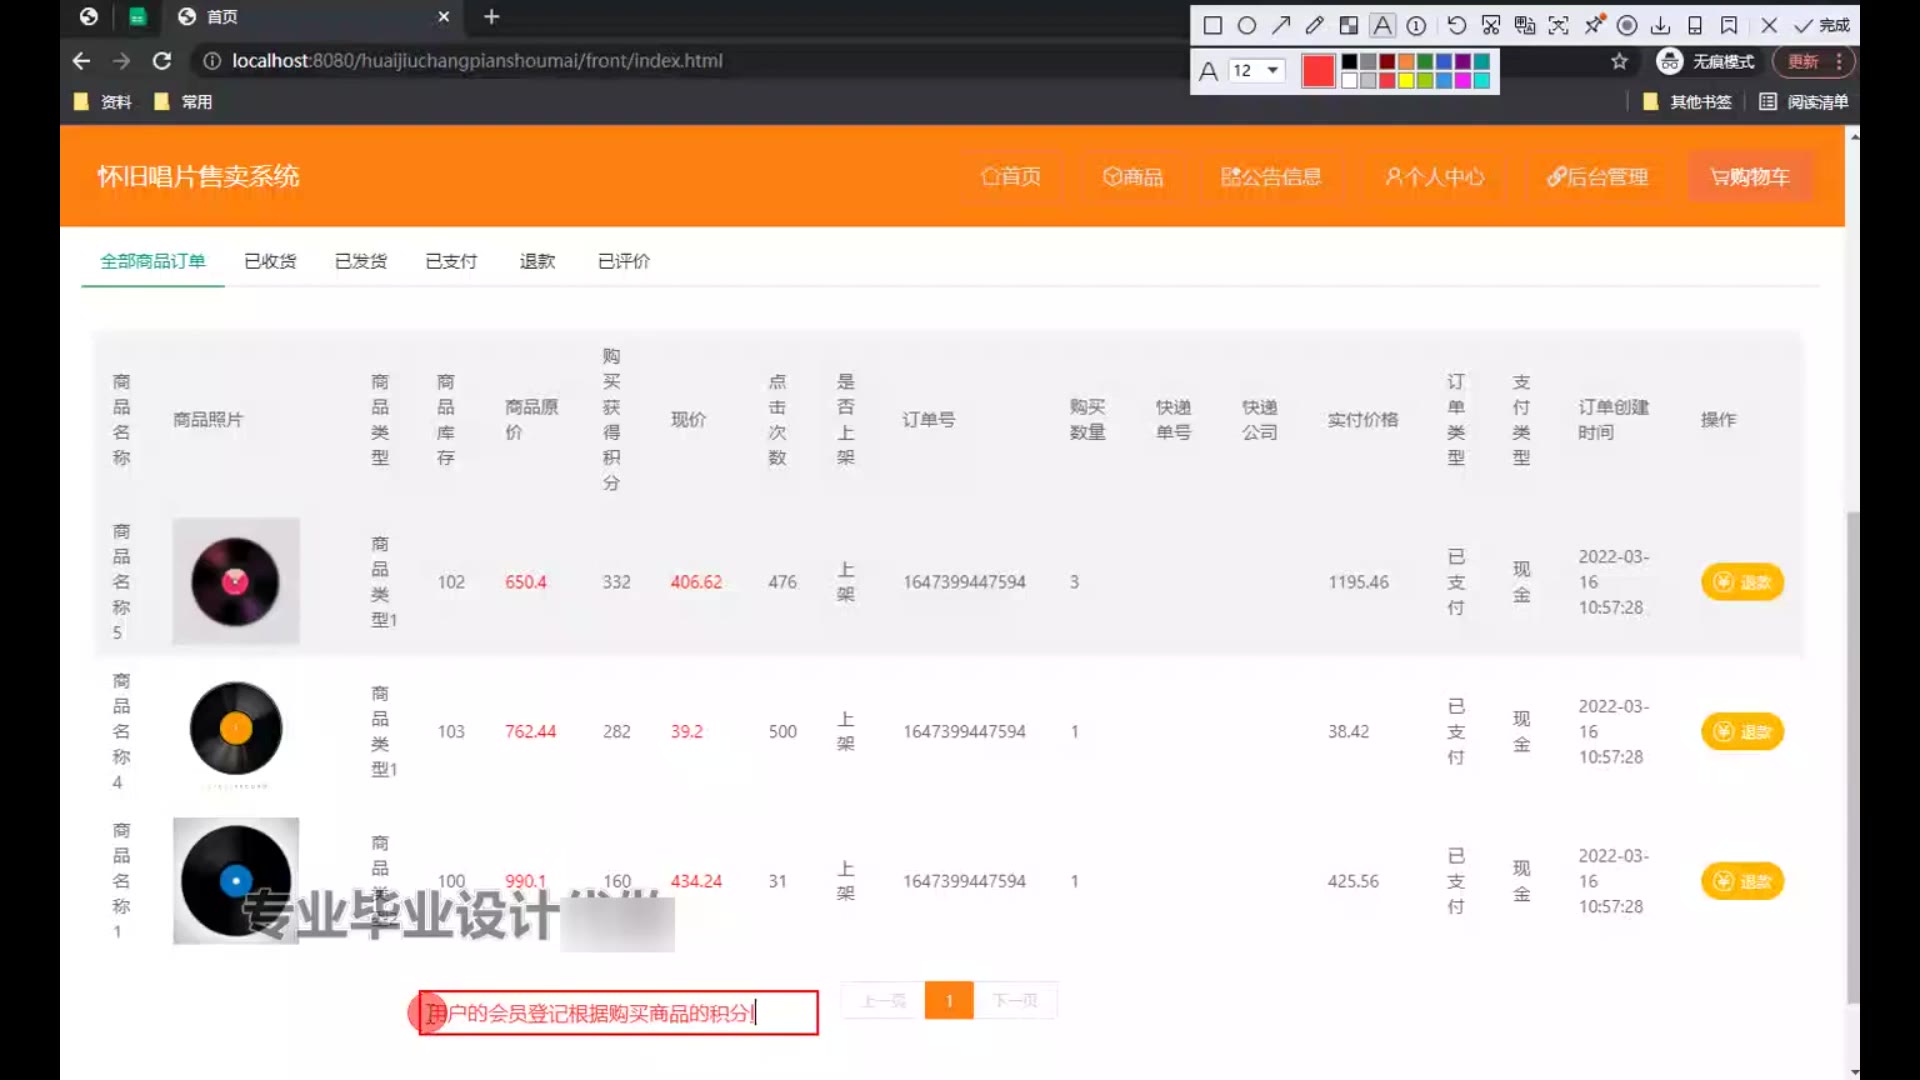1920x1080 pixels.
Task: Reload the browser page
Action: click(x=161, y=61)
